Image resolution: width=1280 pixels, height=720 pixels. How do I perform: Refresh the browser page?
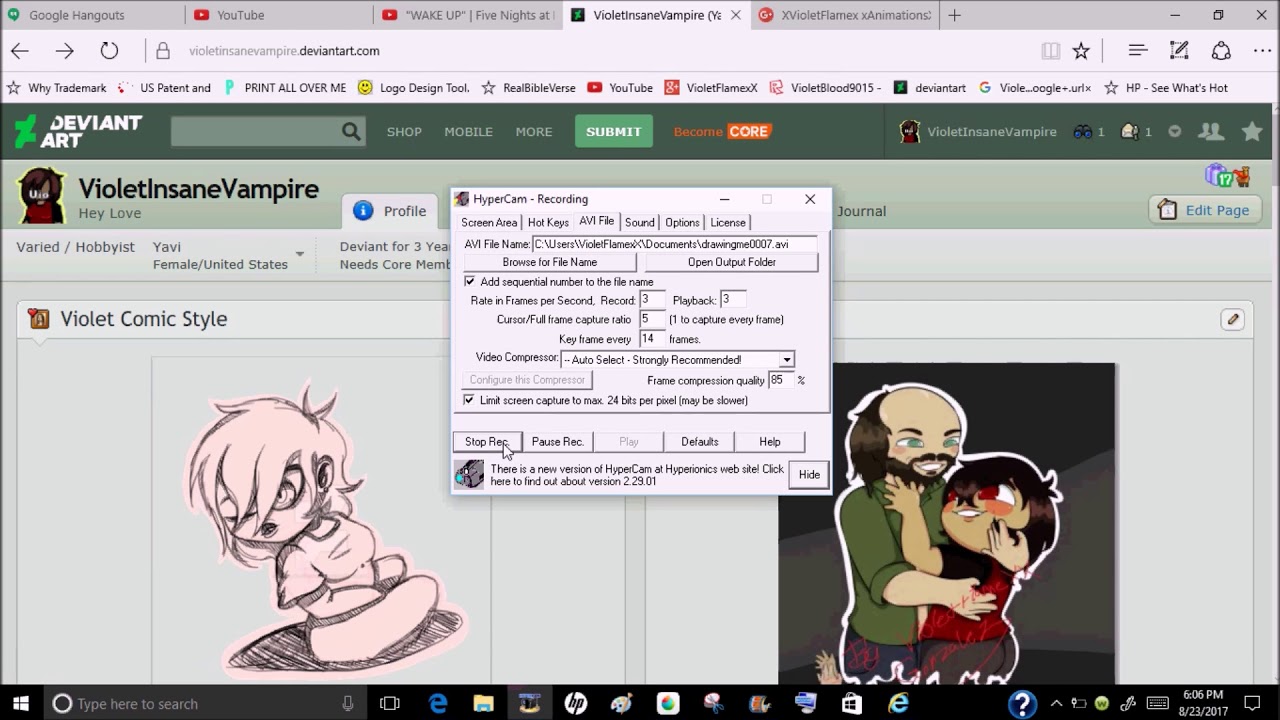(x=109, y=51)
